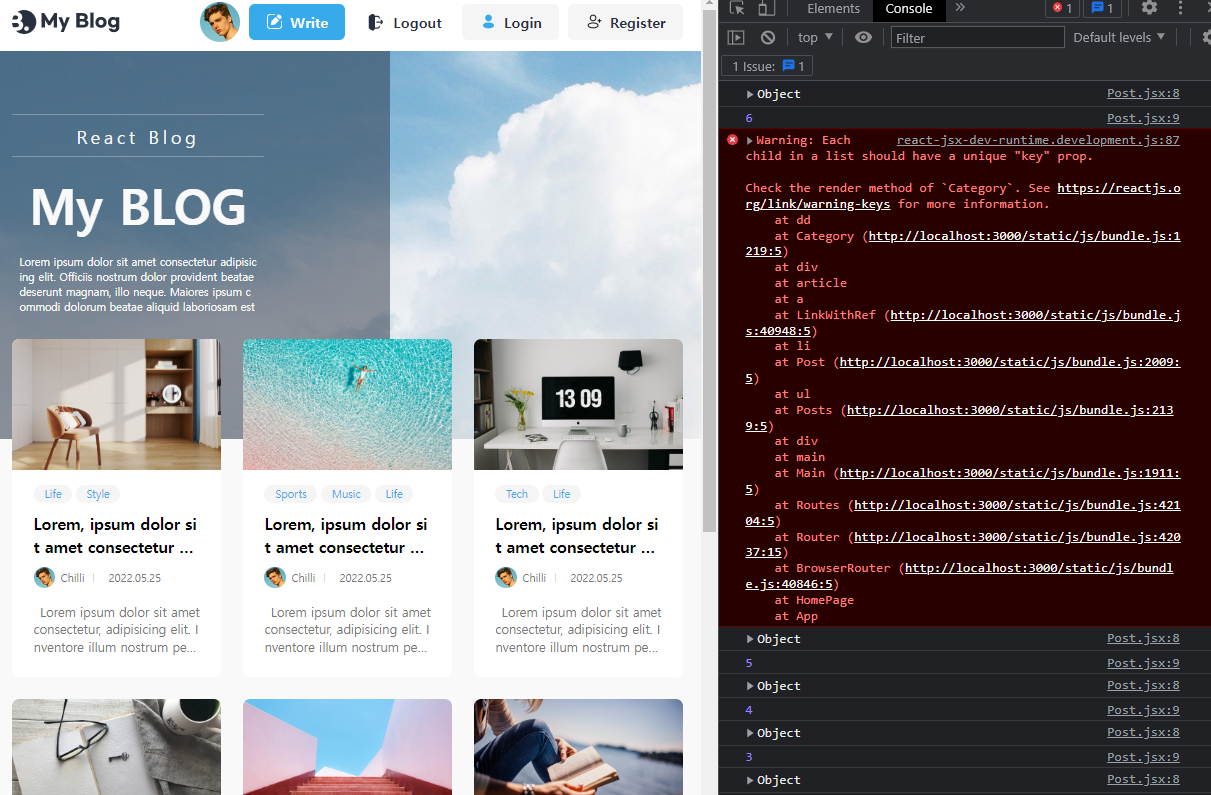Open the glasses and notebook thumbnail

[116, 747]
